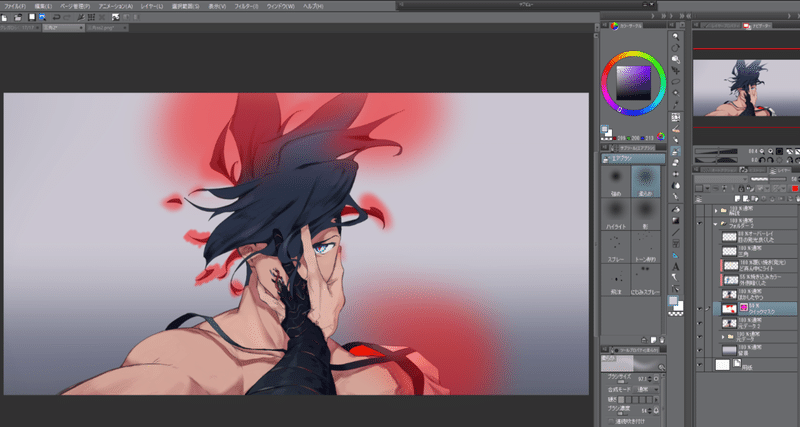Toggle visibility of 背景 layer
Screen dimensions: 800x427
(699, 350)
